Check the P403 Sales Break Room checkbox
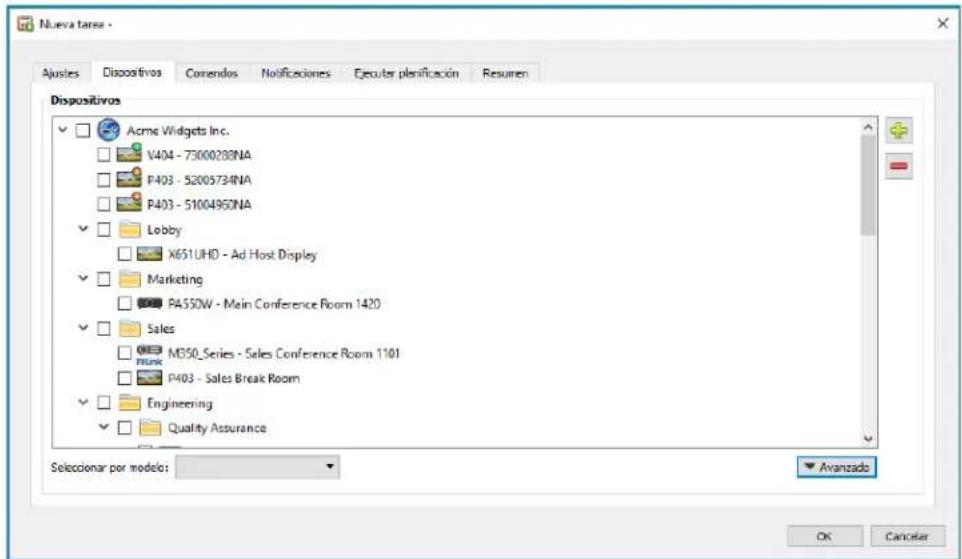This screenshot has width=962, height=559. [x=125, y=378]
